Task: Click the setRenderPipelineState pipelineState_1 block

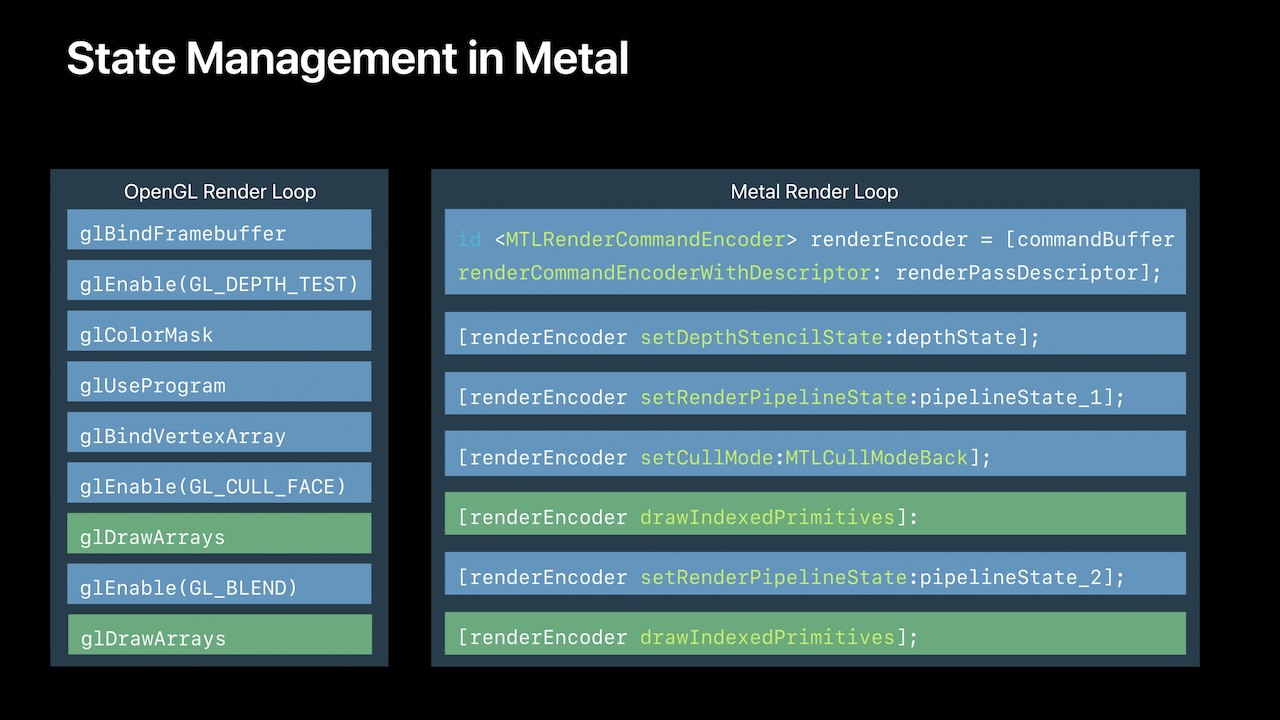Action: (x=813, y=397)
